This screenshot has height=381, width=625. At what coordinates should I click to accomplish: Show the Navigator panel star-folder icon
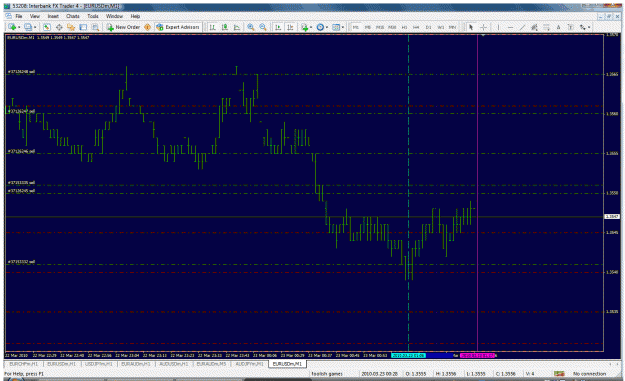71,27
